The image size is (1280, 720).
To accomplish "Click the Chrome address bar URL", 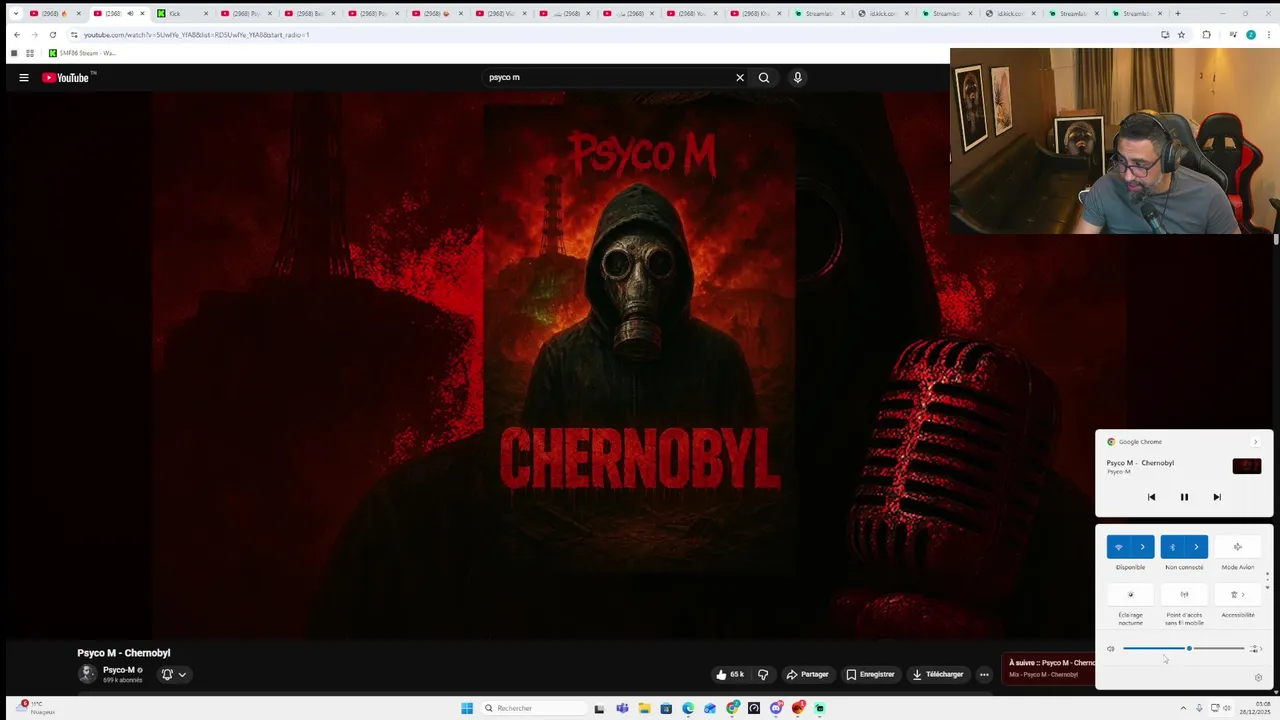I will (x=196, y=35).
